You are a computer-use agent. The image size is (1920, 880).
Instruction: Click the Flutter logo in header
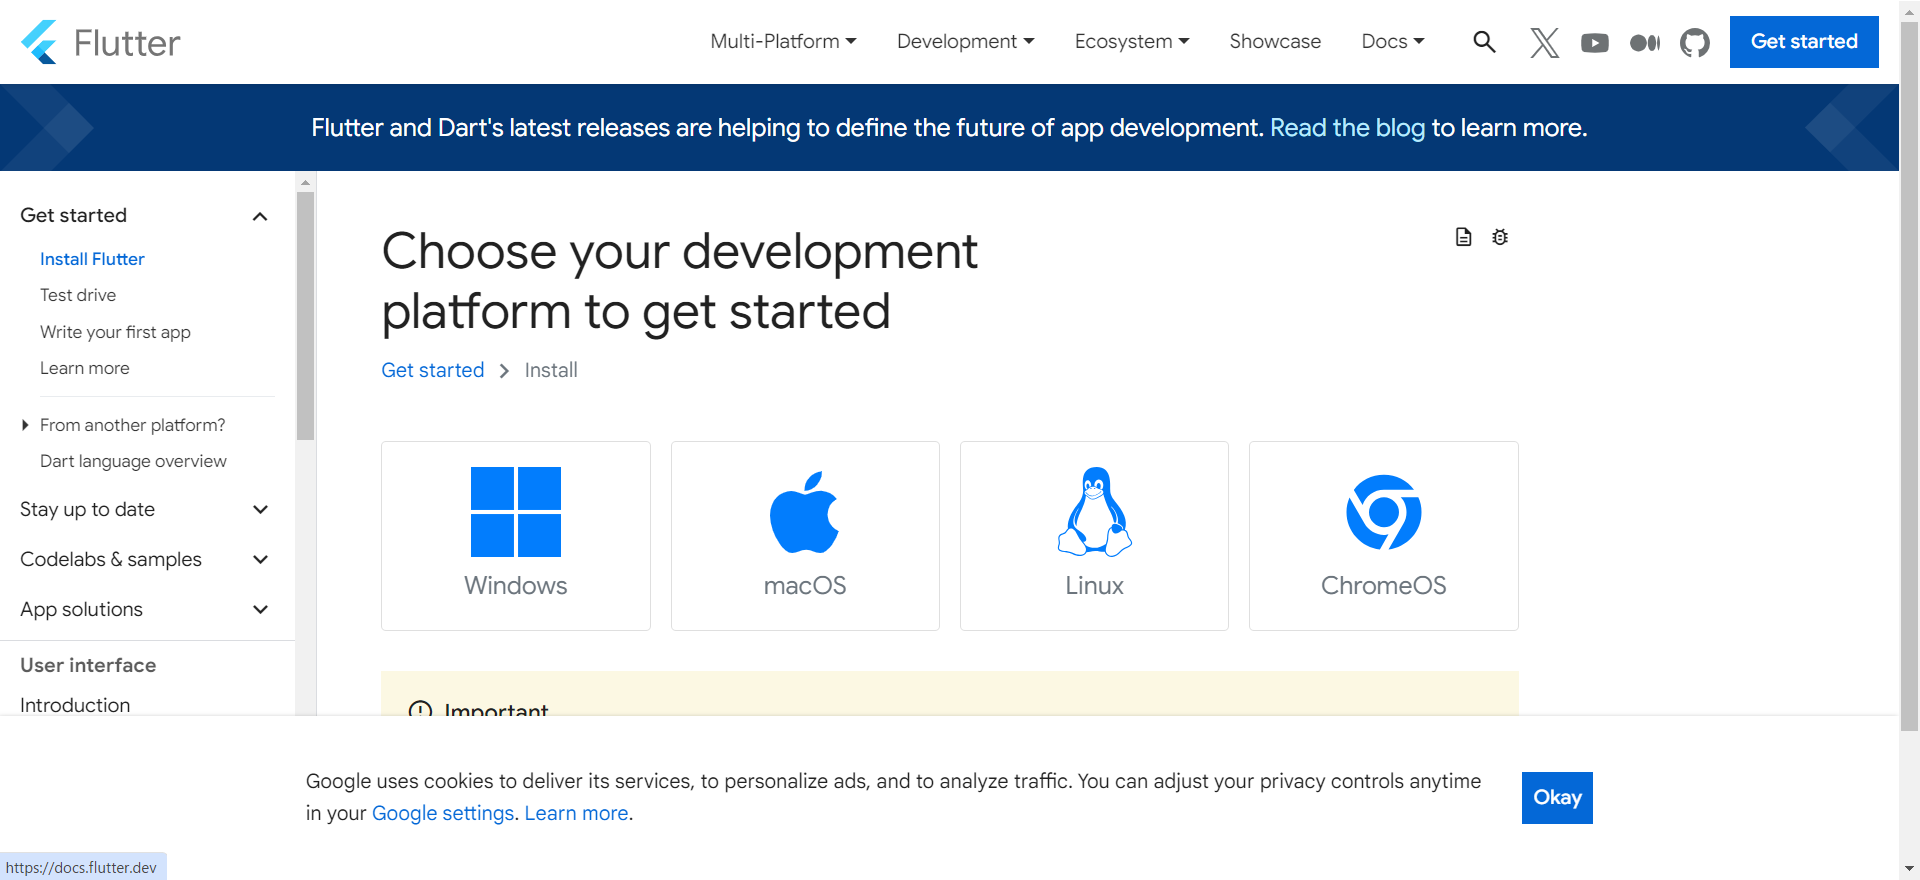pos(100,42)
